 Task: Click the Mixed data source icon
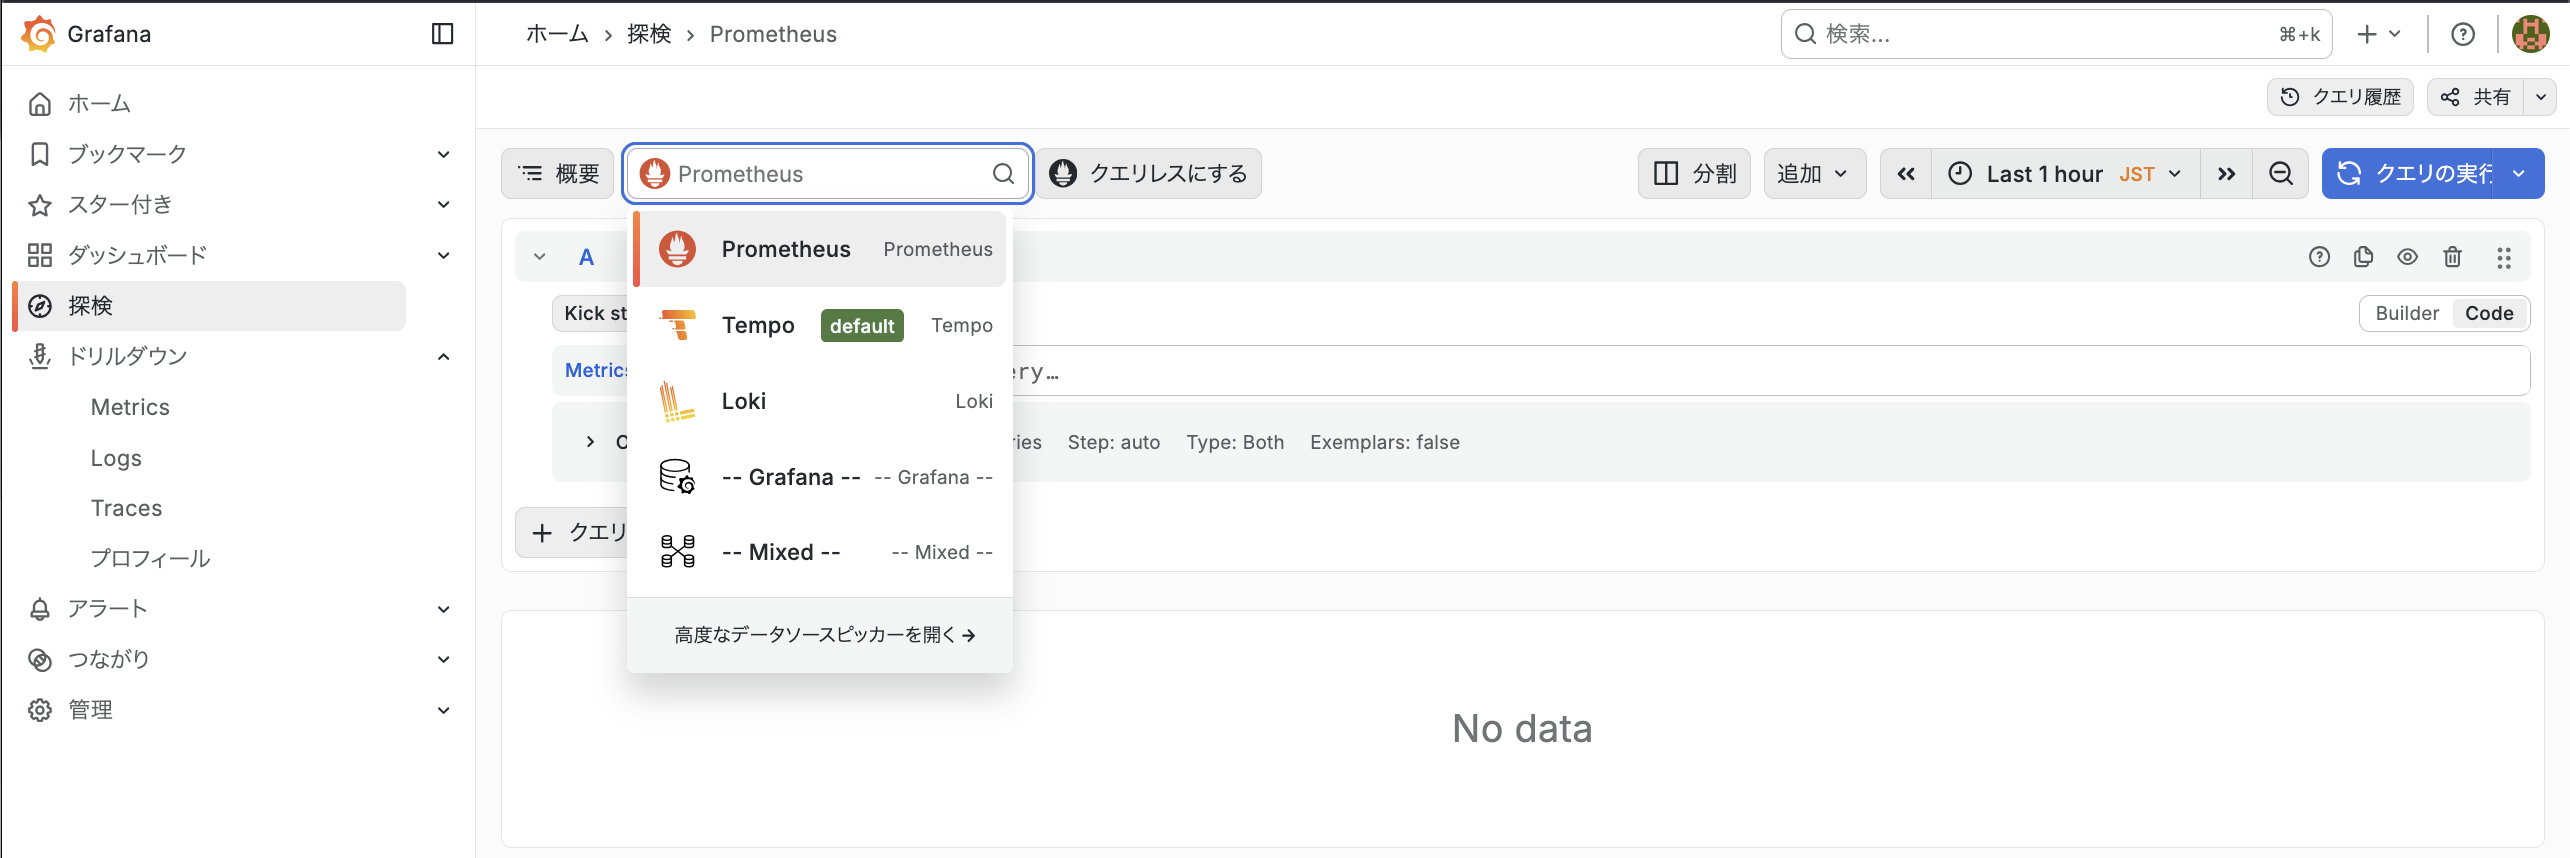coord(677,552)
